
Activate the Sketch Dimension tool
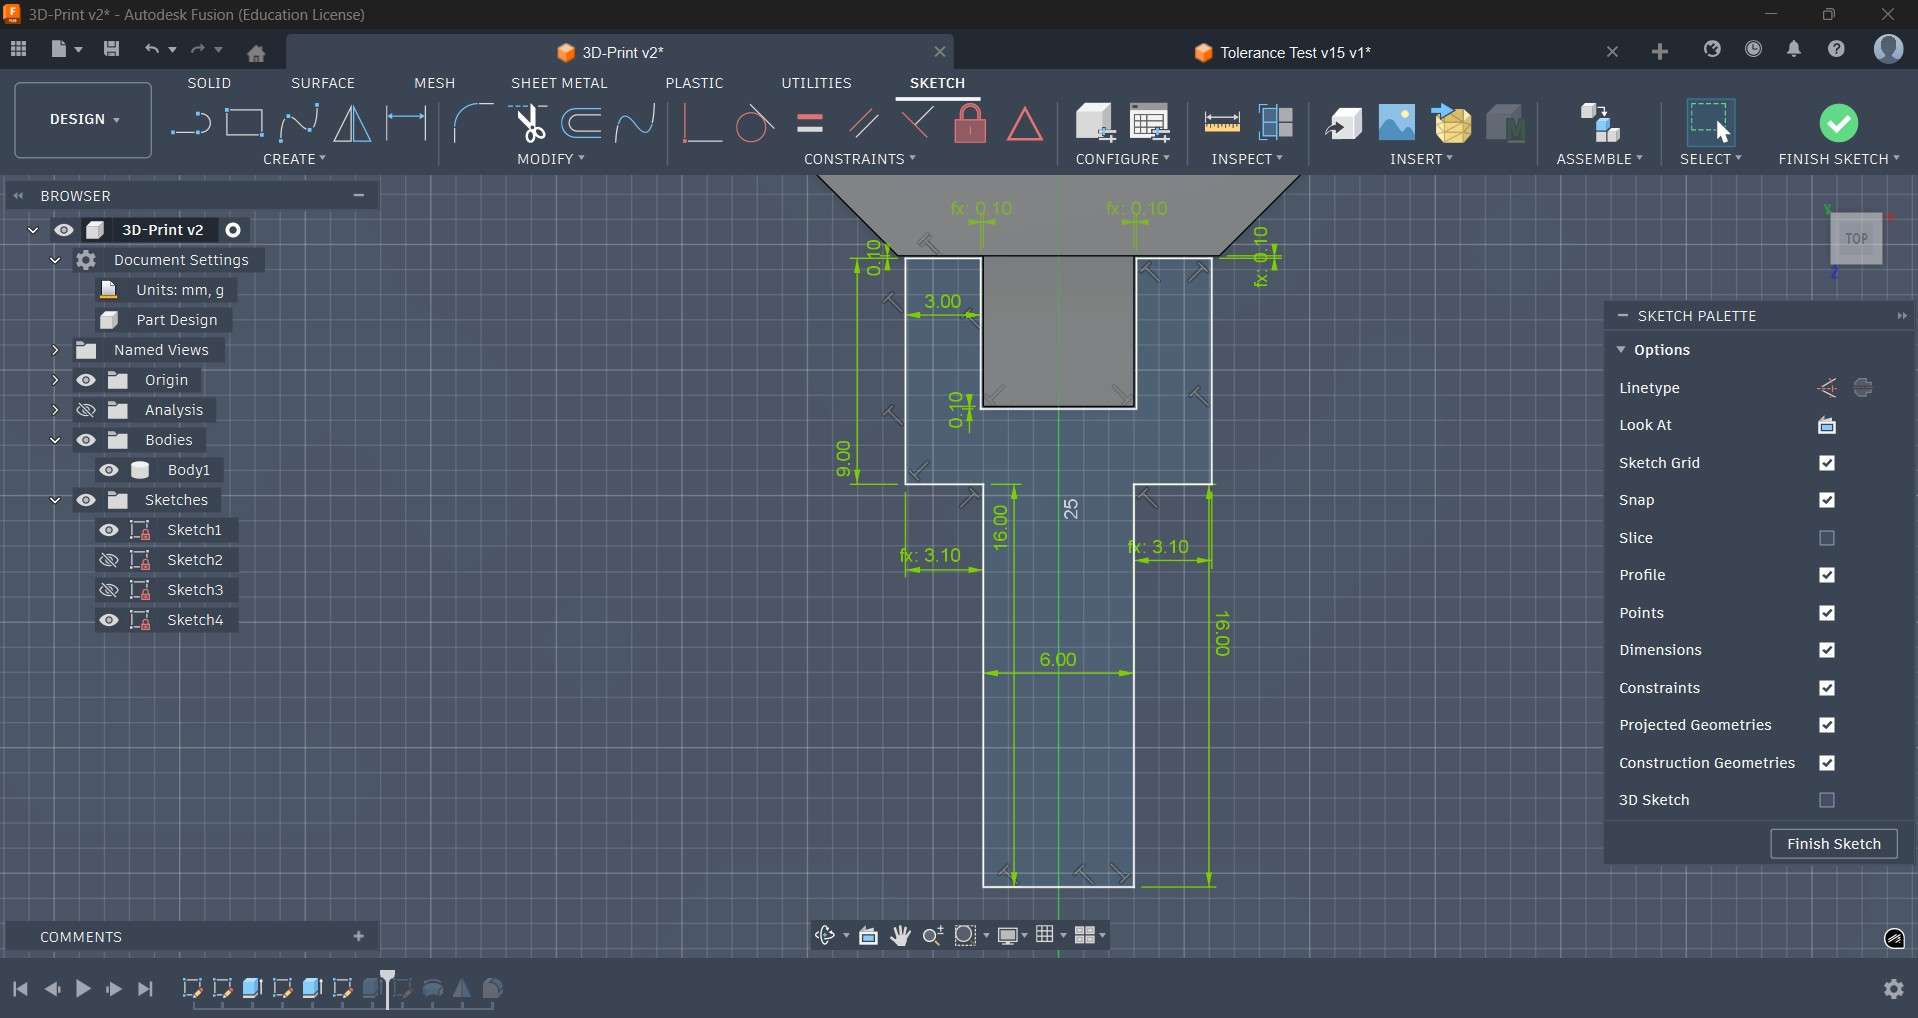(407, 124)
